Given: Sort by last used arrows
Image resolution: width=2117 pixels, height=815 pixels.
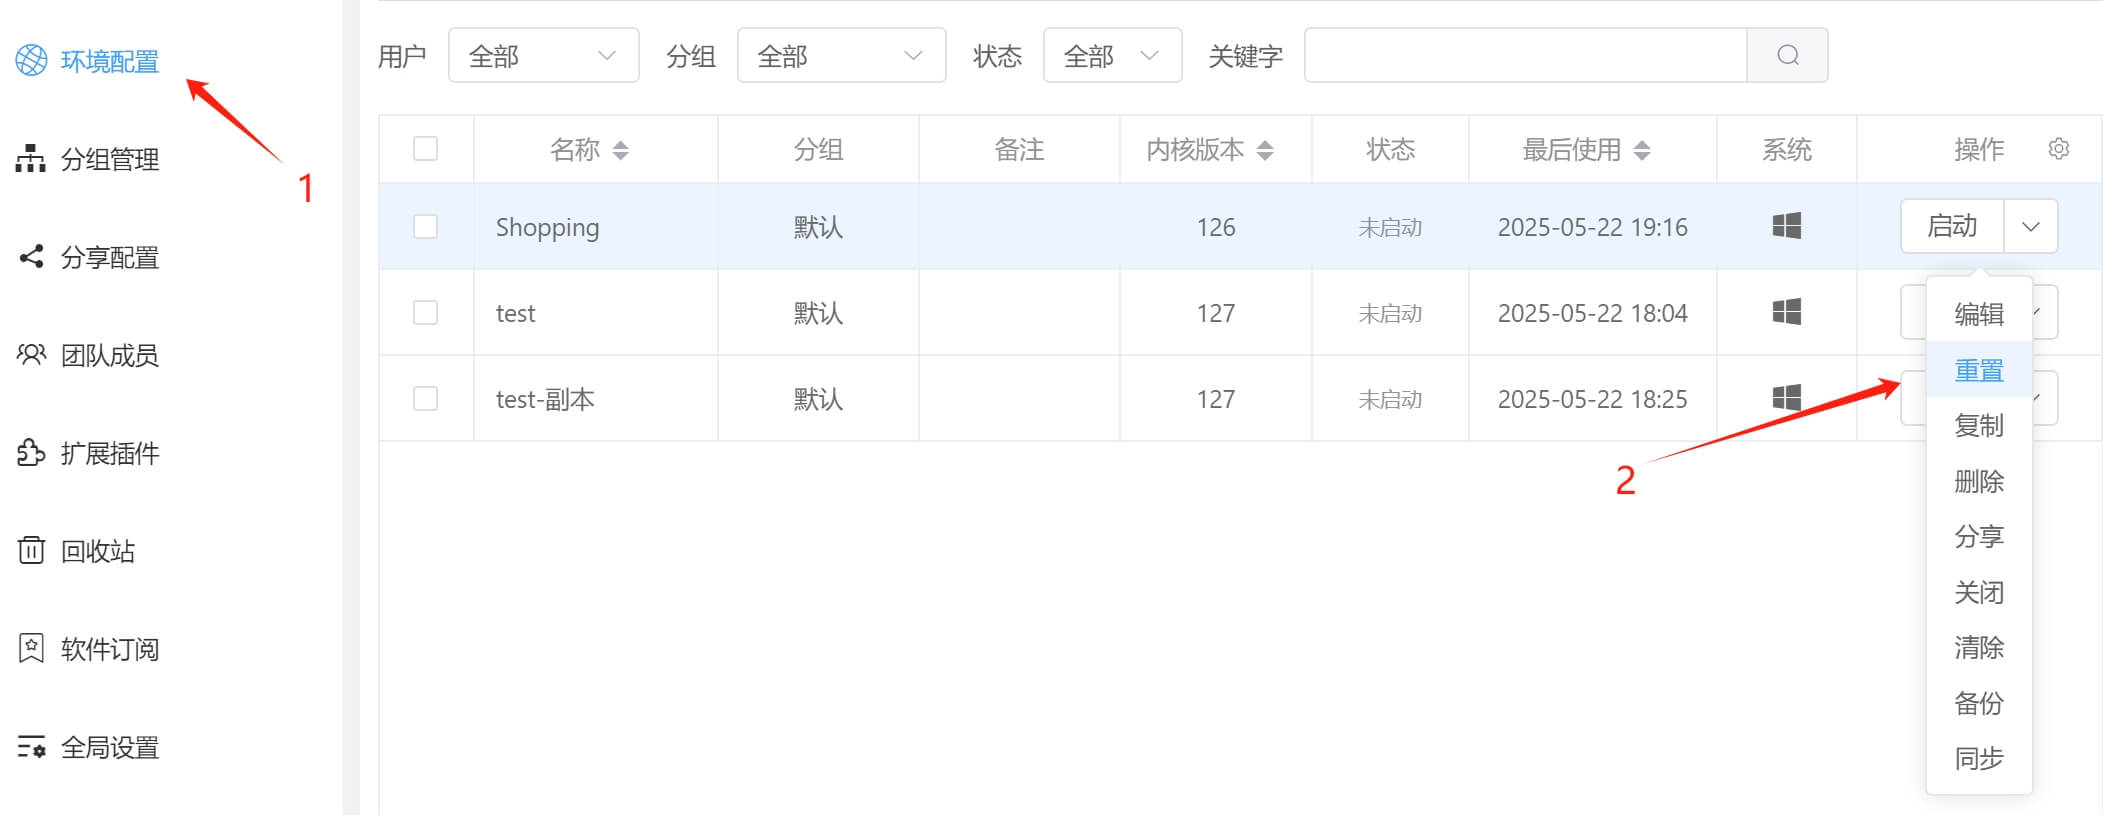Looking at the screenshot, I should (1641, 150).
